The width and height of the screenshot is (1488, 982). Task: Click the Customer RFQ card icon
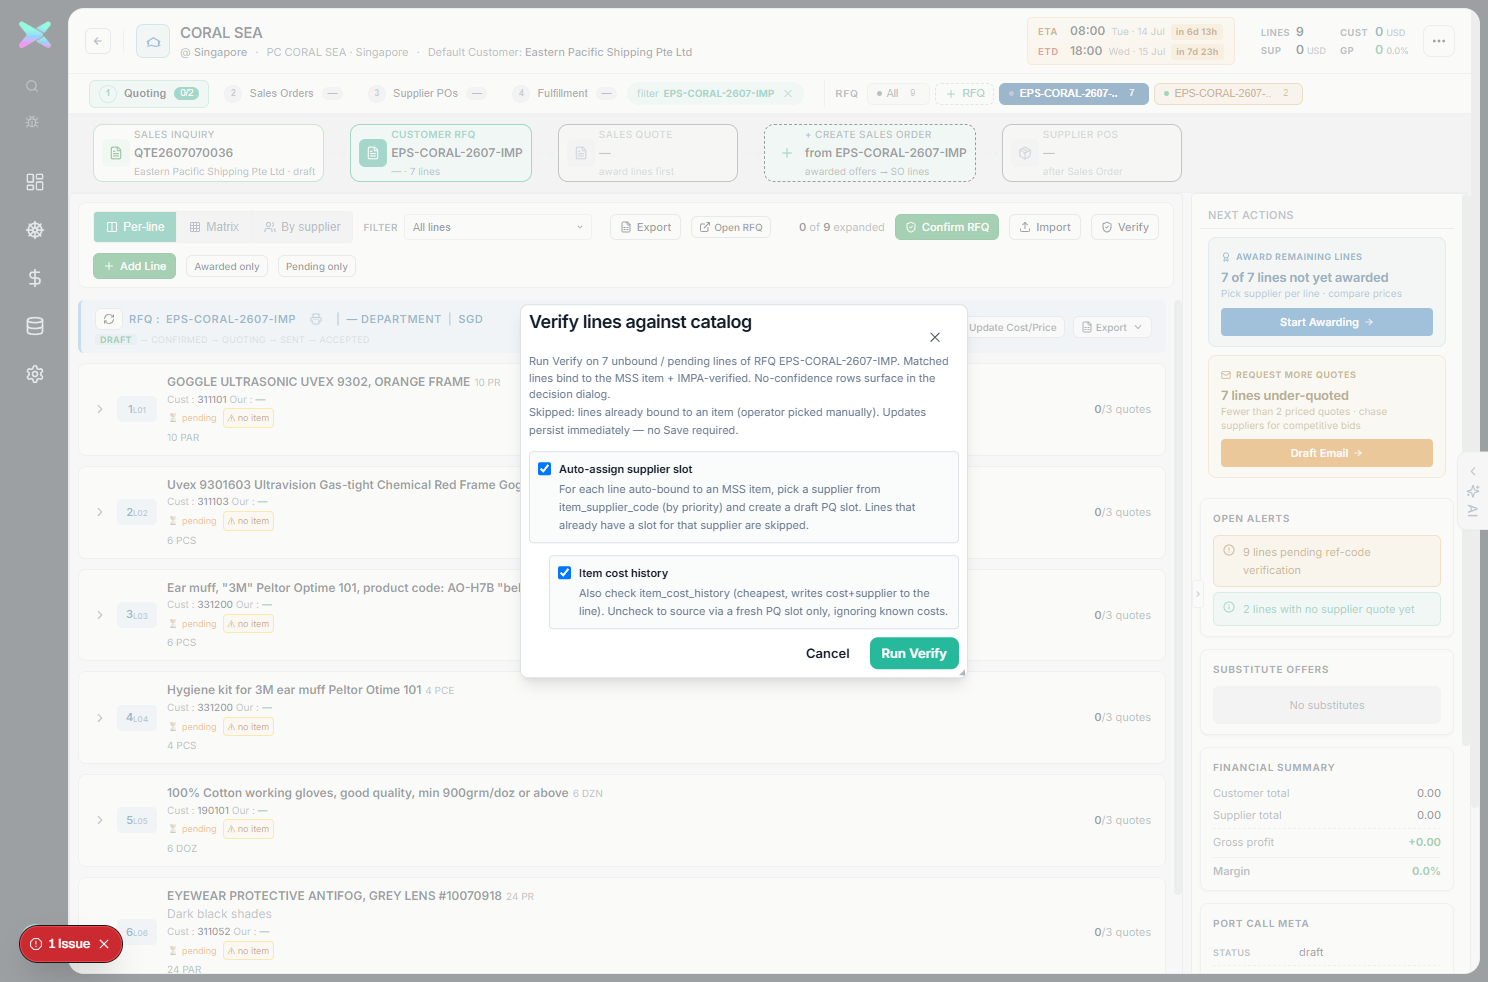coord(373,153)
